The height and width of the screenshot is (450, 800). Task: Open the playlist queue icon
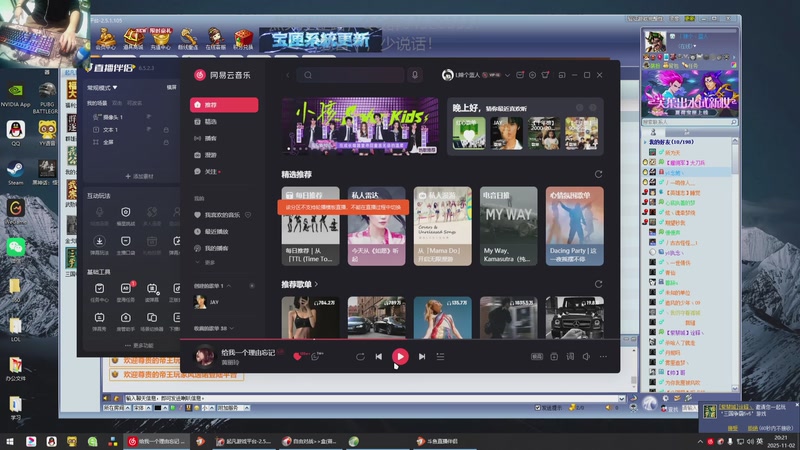(440, 357)
